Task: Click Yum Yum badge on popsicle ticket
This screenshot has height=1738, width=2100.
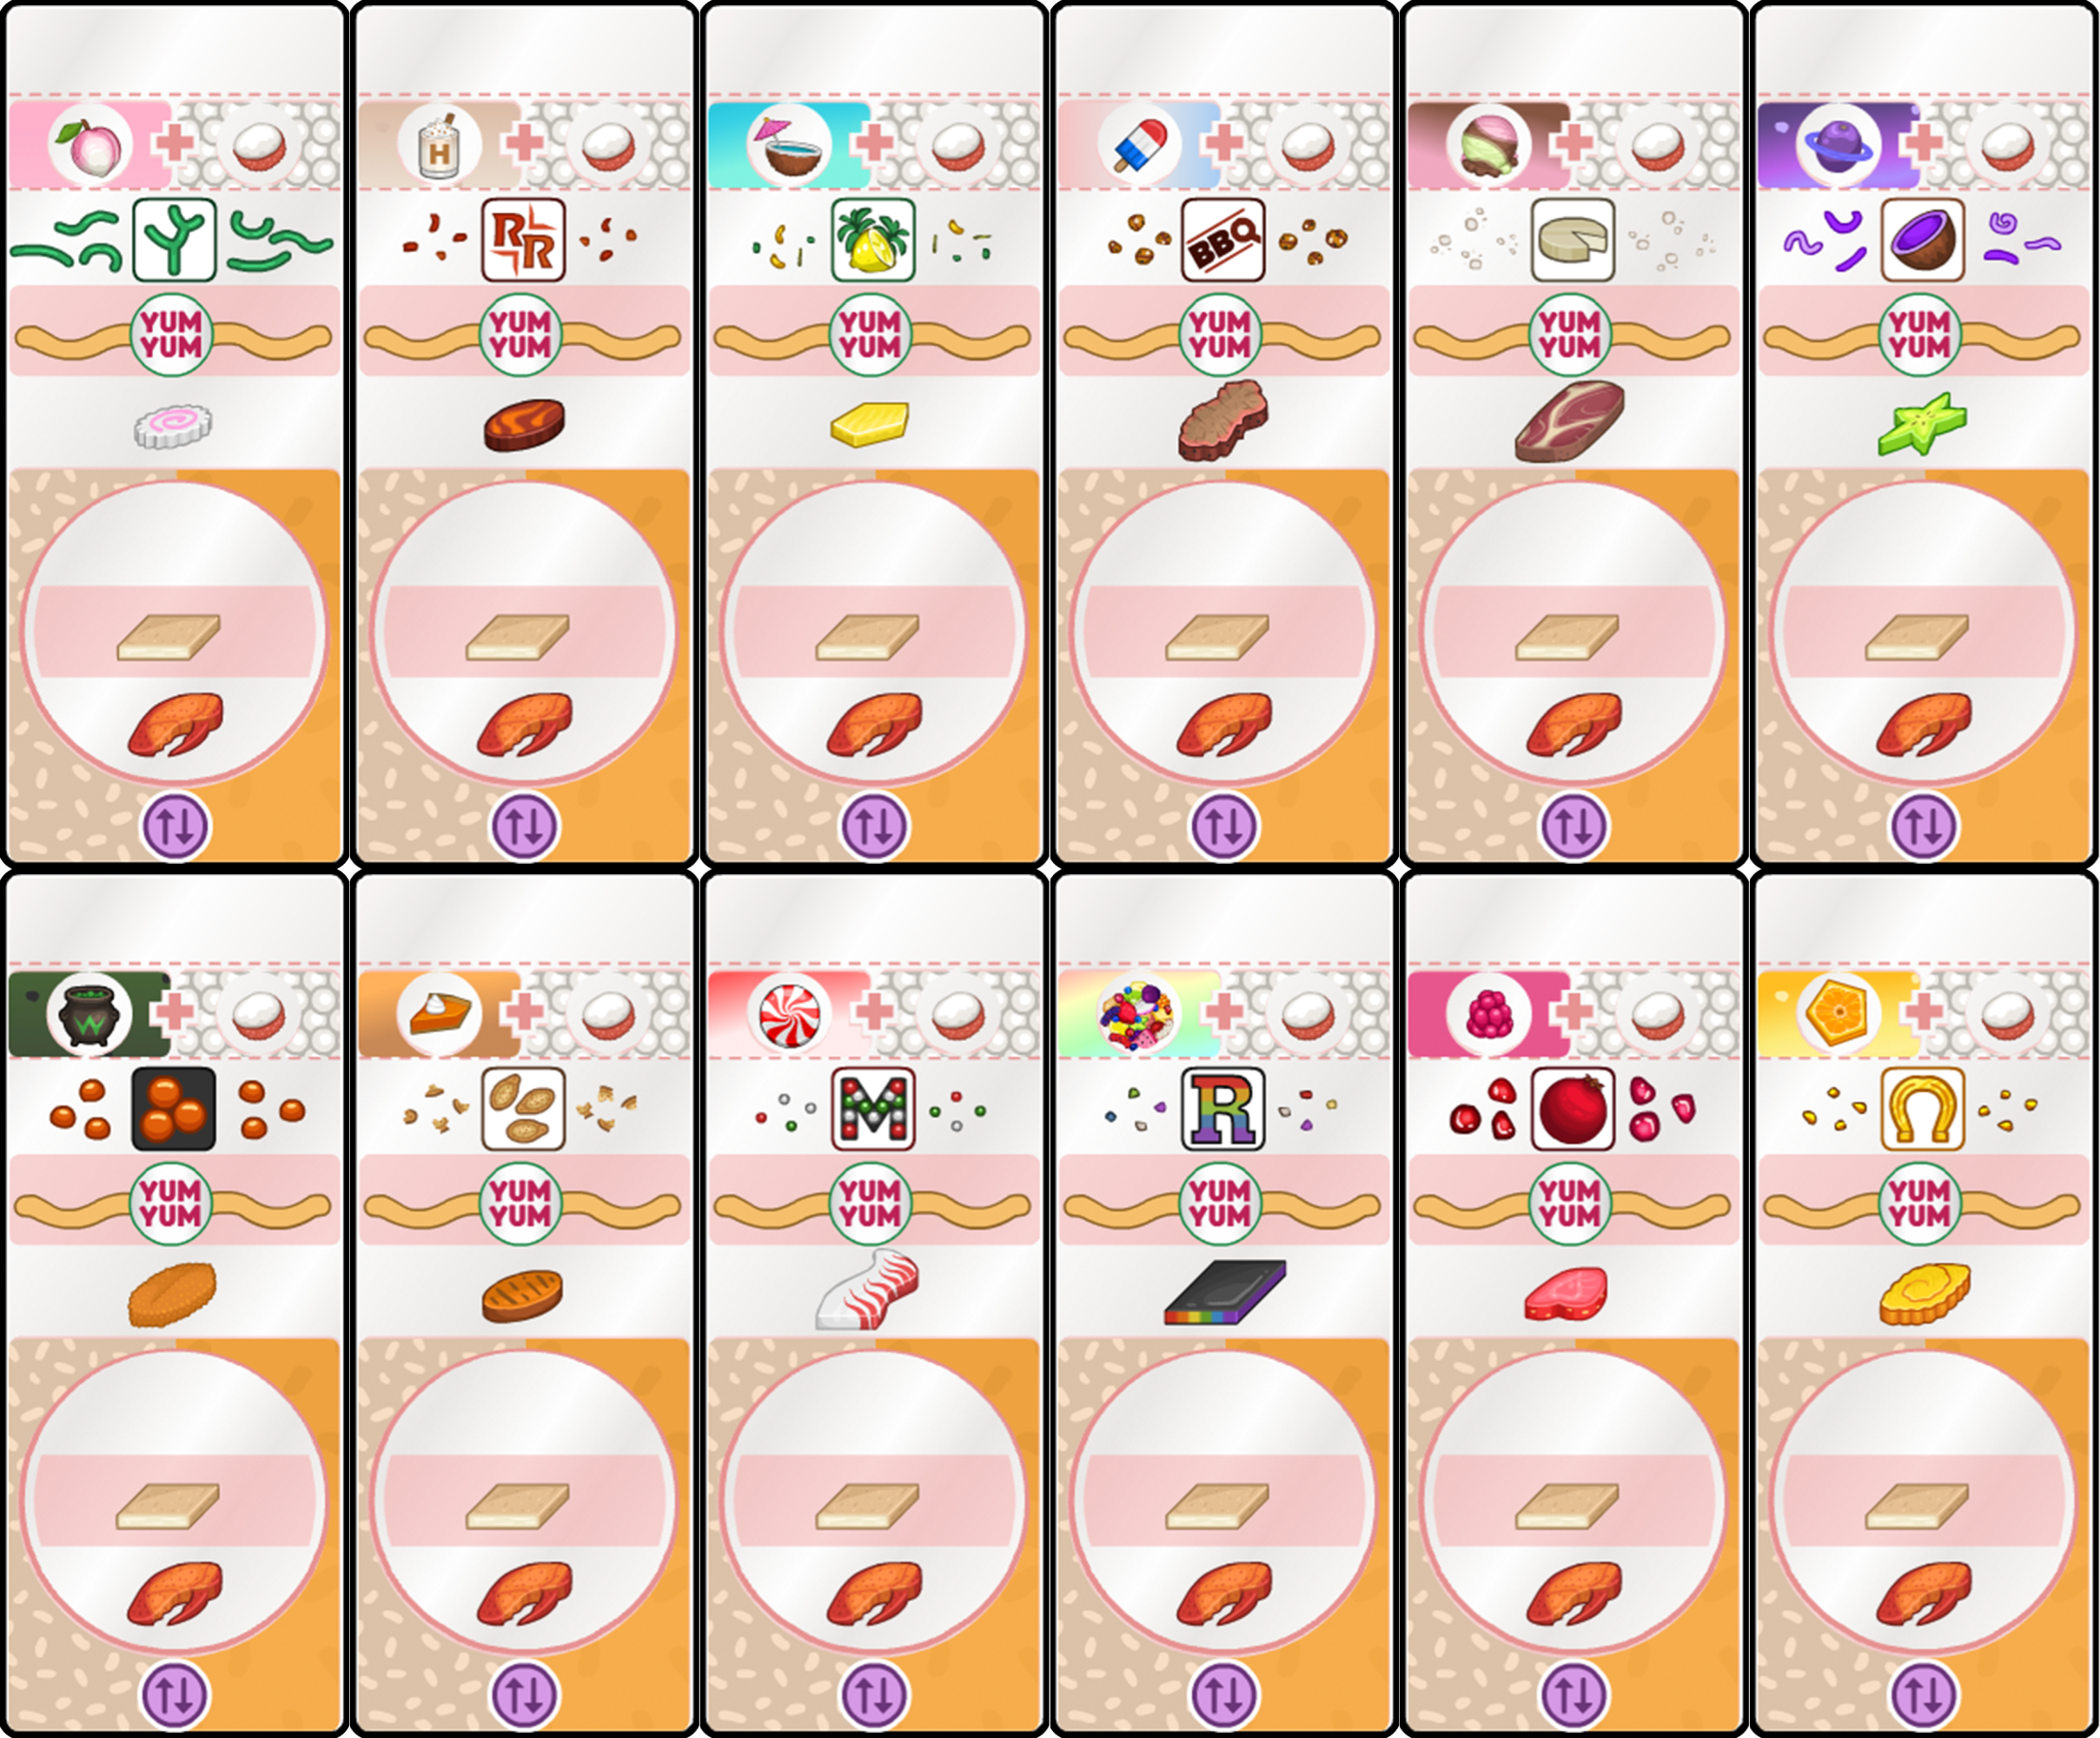Action: (x=1221, y=334)
